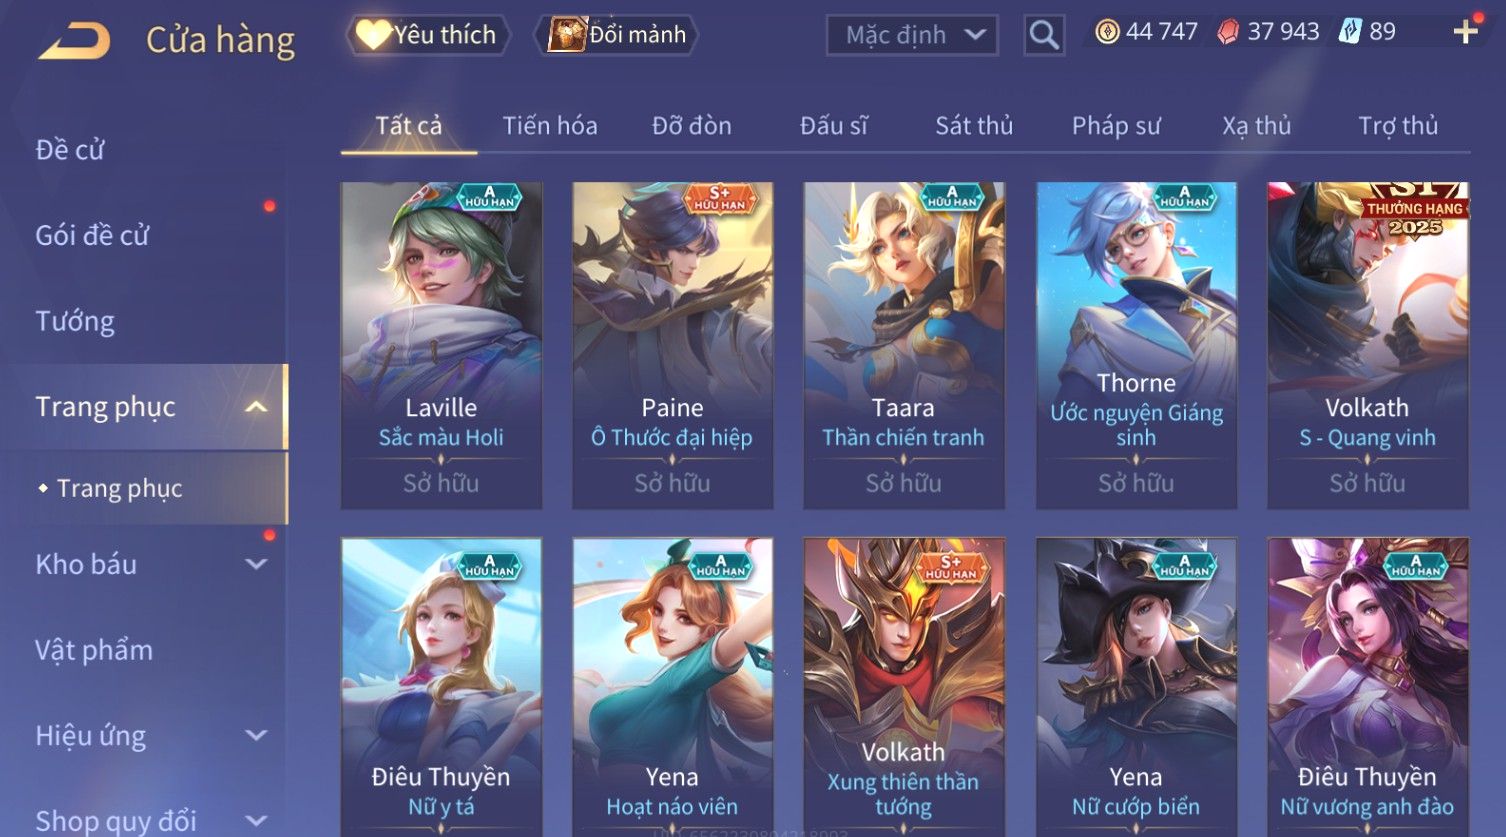
Task: Open Yêu thích heart favorites
Action: point(427,35)
